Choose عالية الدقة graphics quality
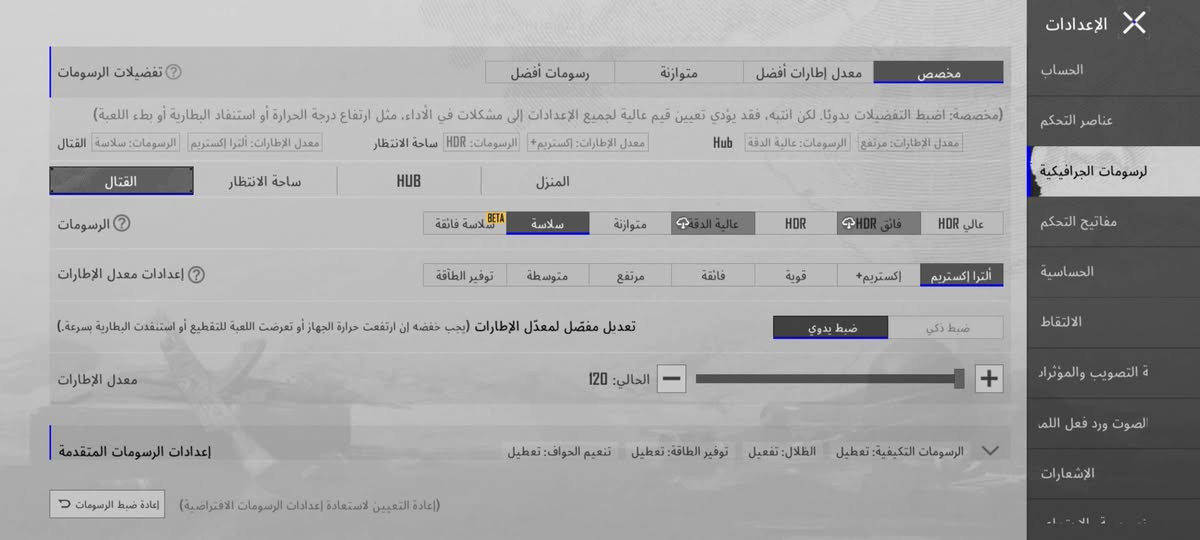1200x540 pixels. point(713,224)
